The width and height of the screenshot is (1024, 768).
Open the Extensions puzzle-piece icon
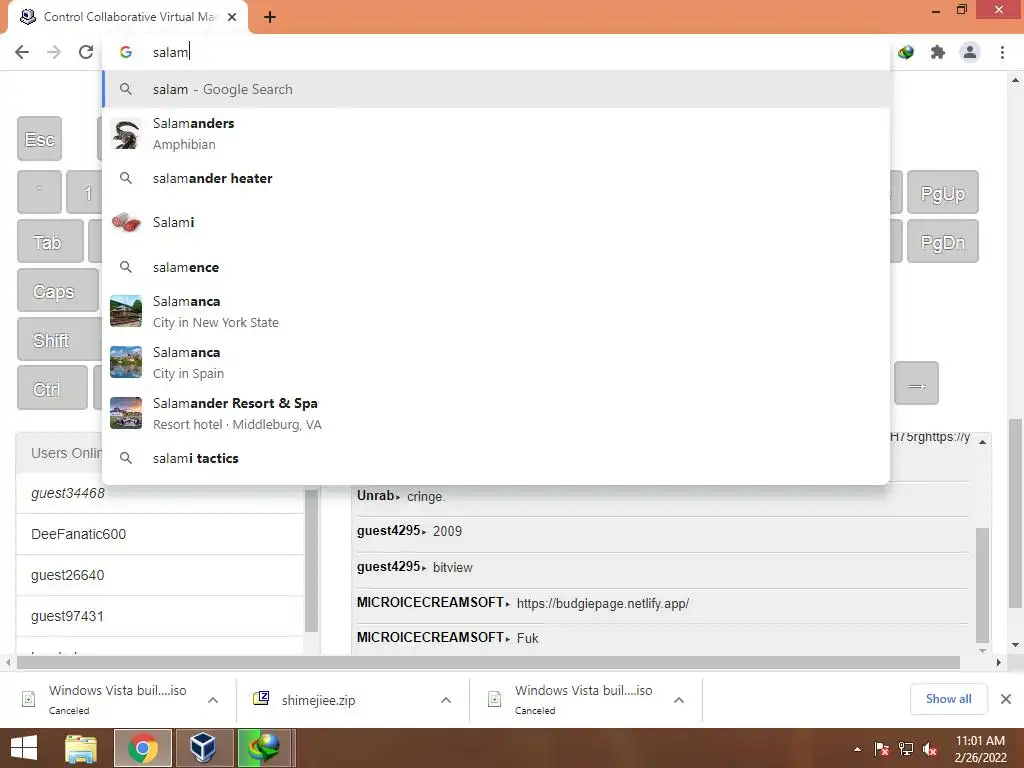point(938,52)
